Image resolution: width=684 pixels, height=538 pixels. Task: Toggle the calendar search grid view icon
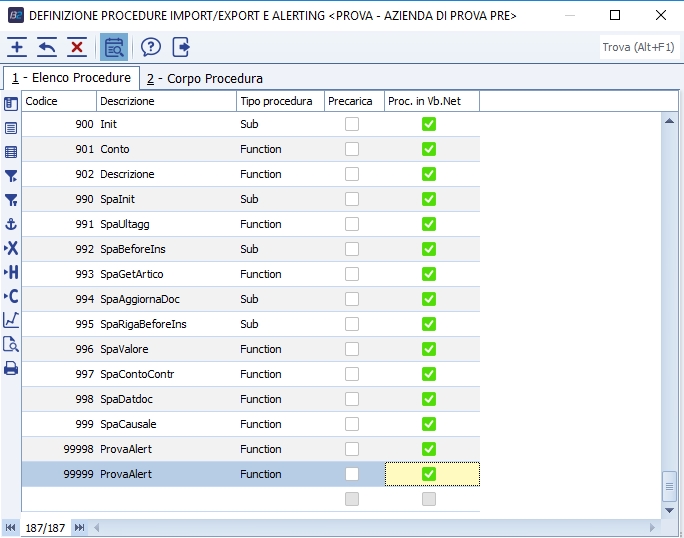114,47
